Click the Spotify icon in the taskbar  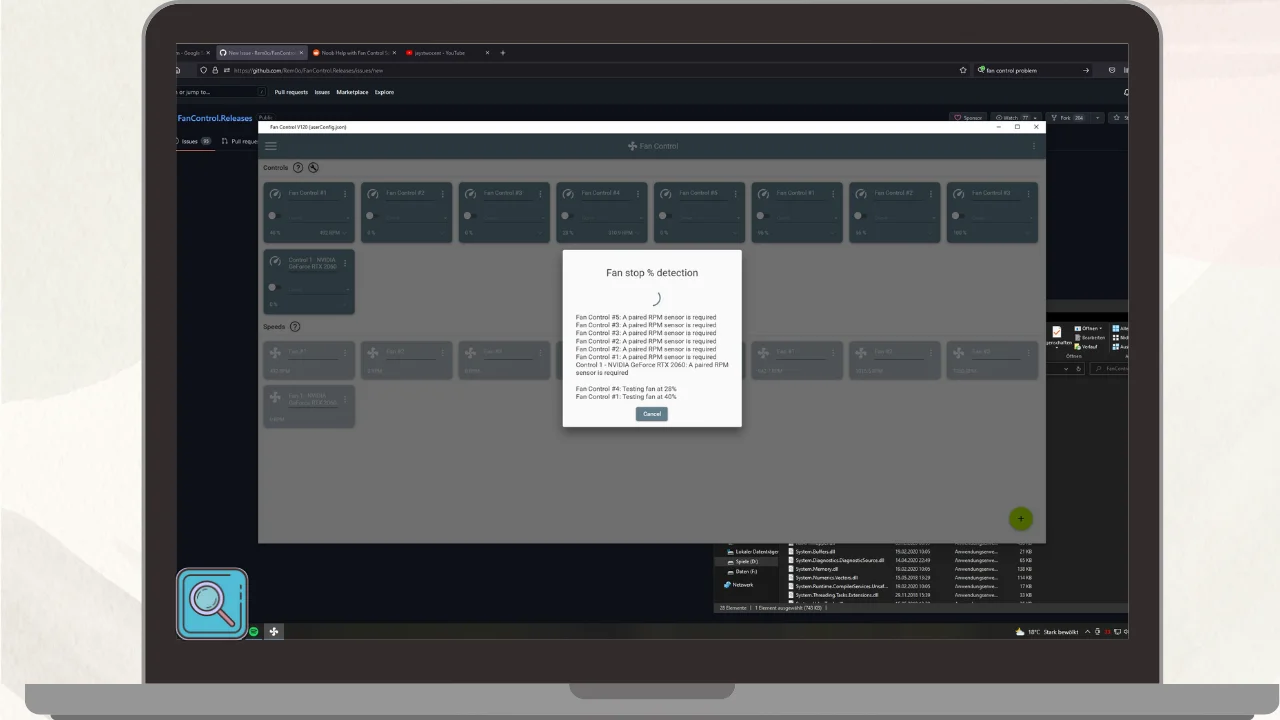click(254, 631)
